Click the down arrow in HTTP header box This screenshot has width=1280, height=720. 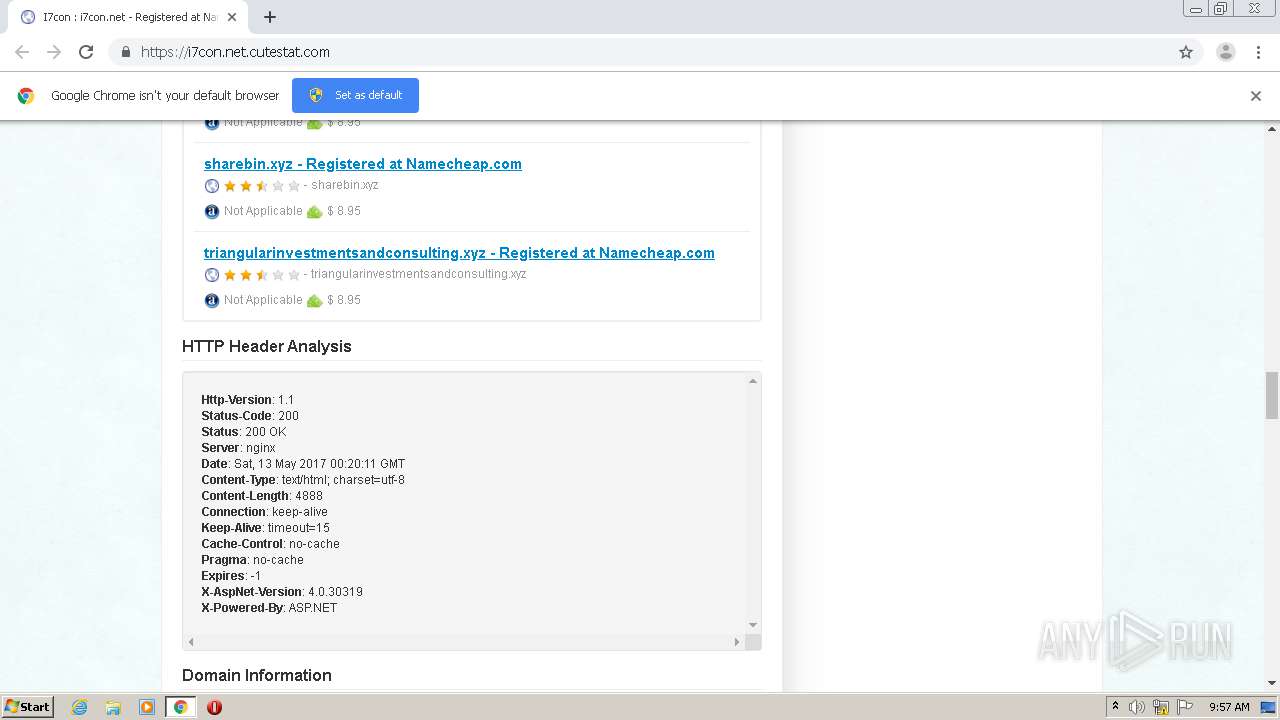pos(753,625)
